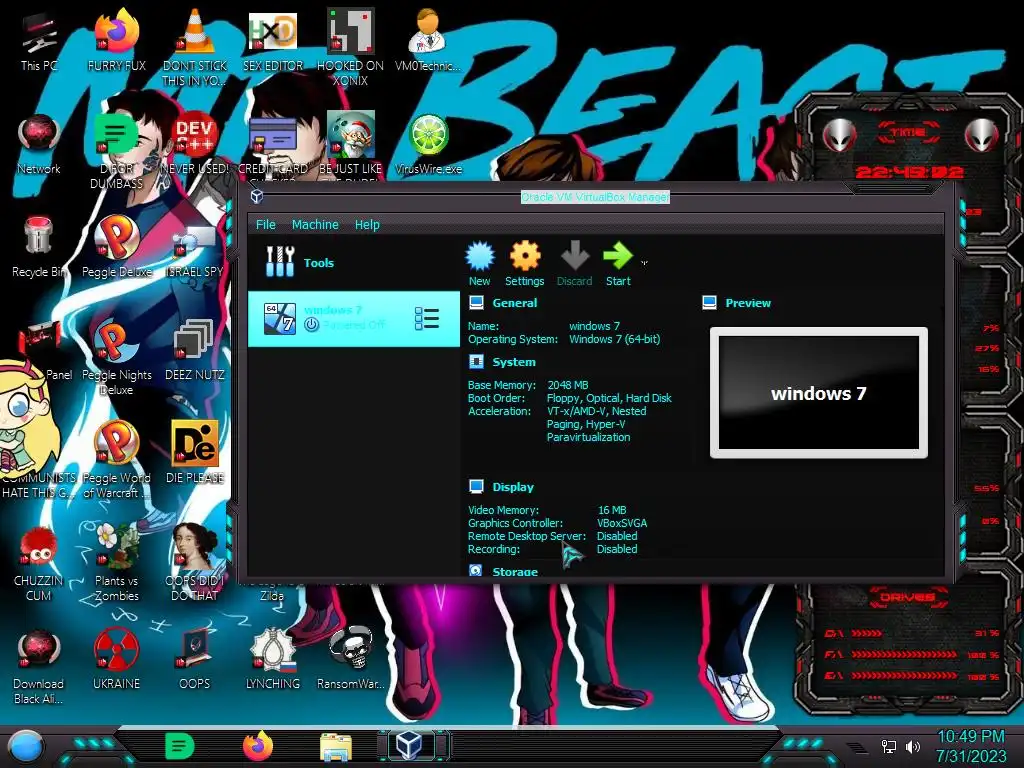Screen dimensions: 1024x768
Task: Click the VirtualBox cube icon in title bar
Action: click(x=257, y=197)
